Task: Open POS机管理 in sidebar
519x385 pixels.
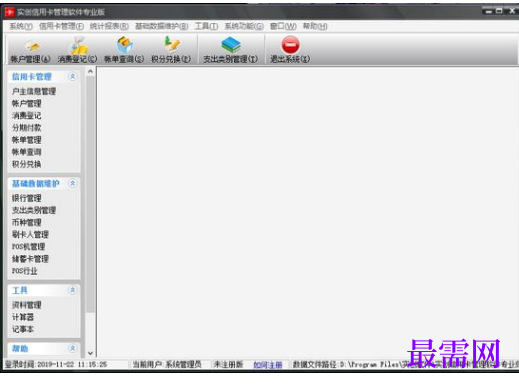Action: click(29, 247)
